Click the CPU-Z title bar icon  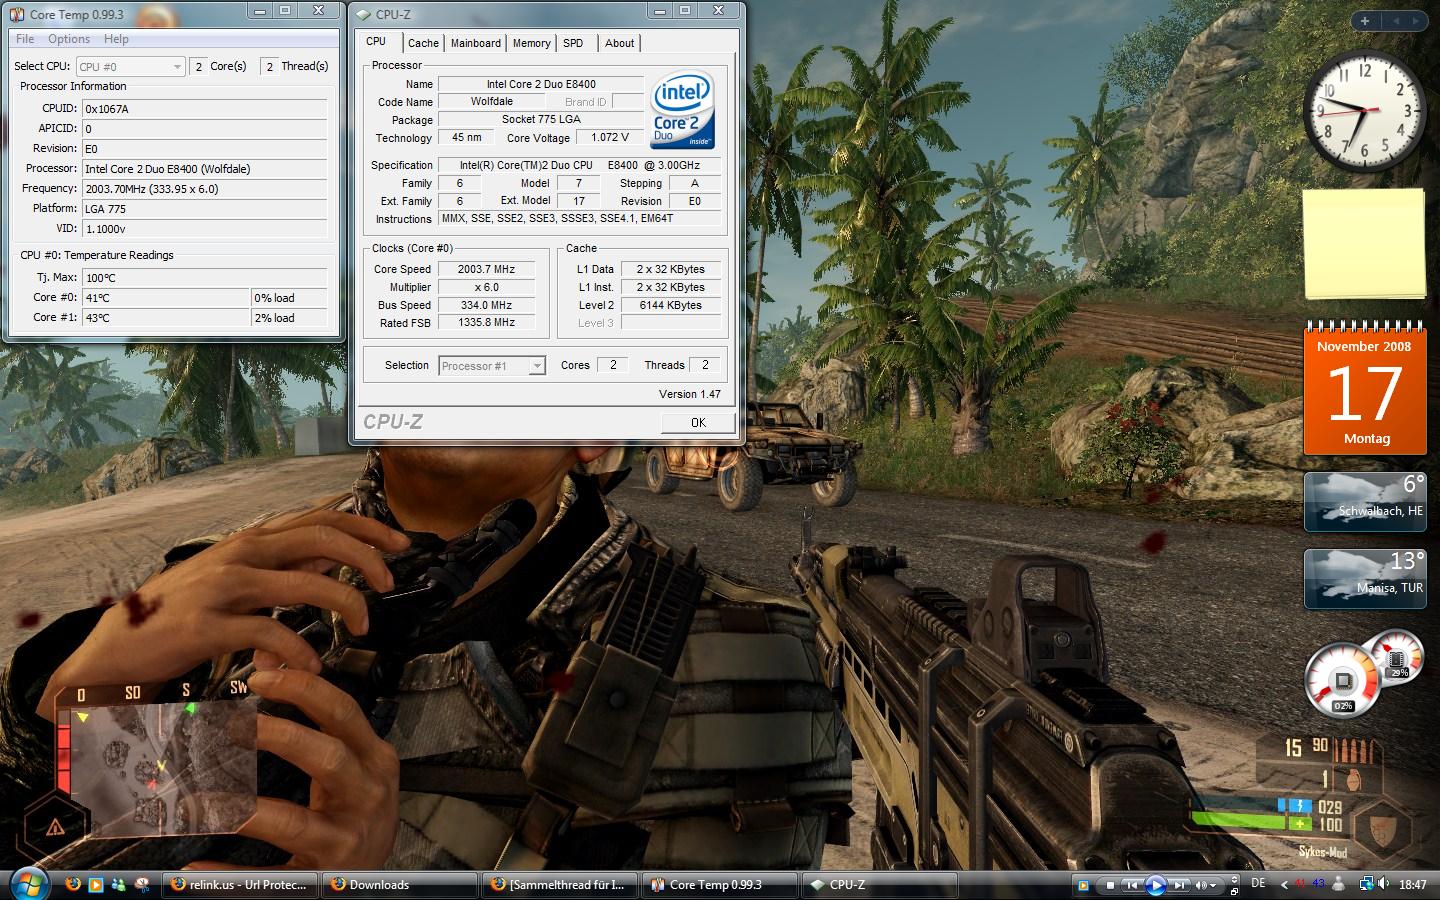click(x=362, y=14)
